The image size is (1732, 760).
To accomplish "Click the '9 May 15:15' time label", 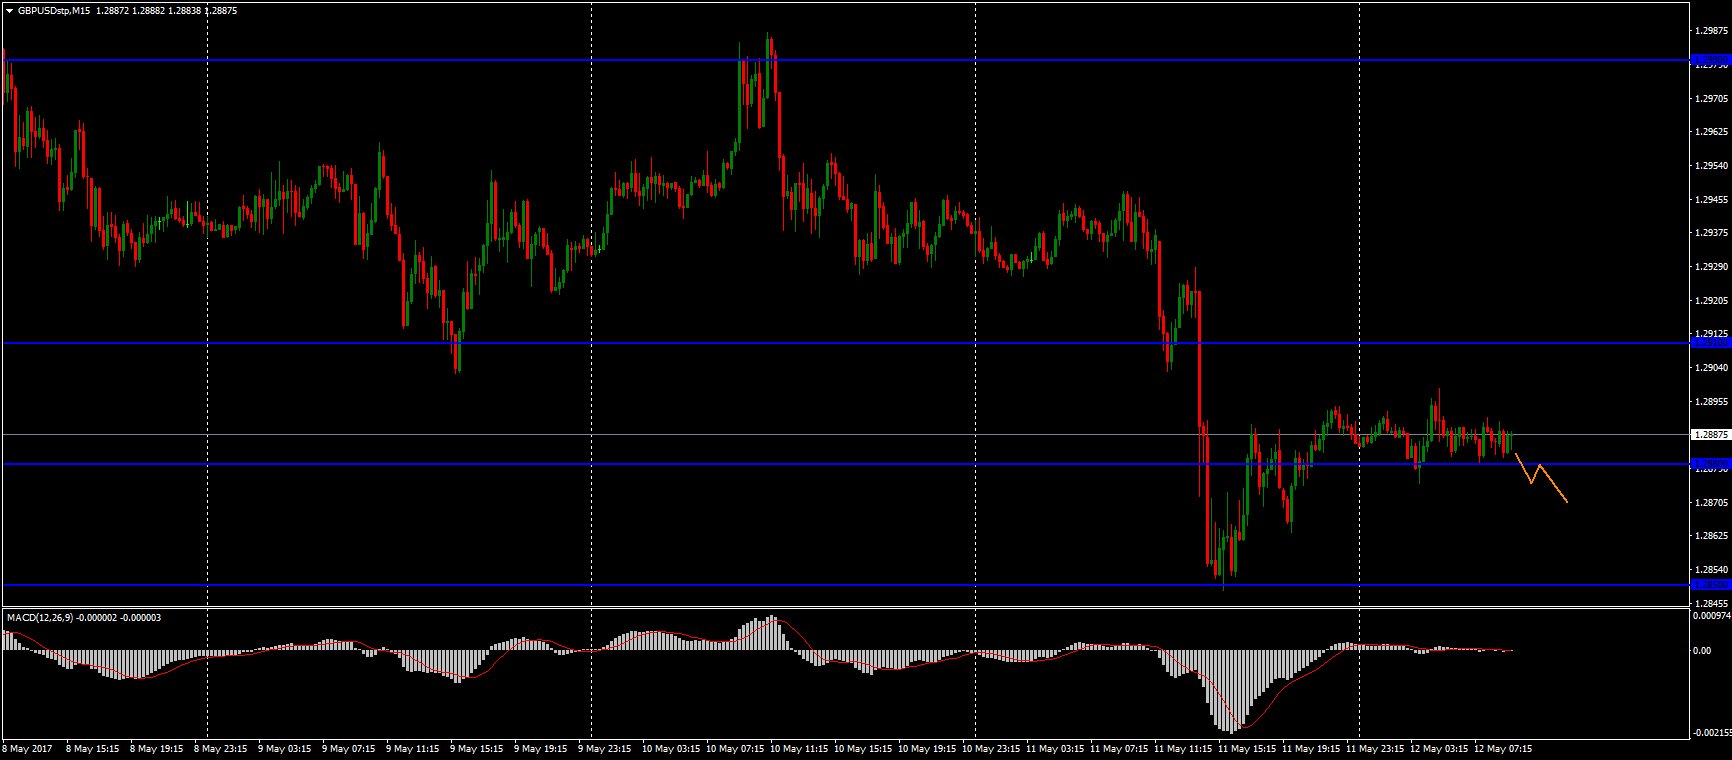I will click(x=479, y=748).
